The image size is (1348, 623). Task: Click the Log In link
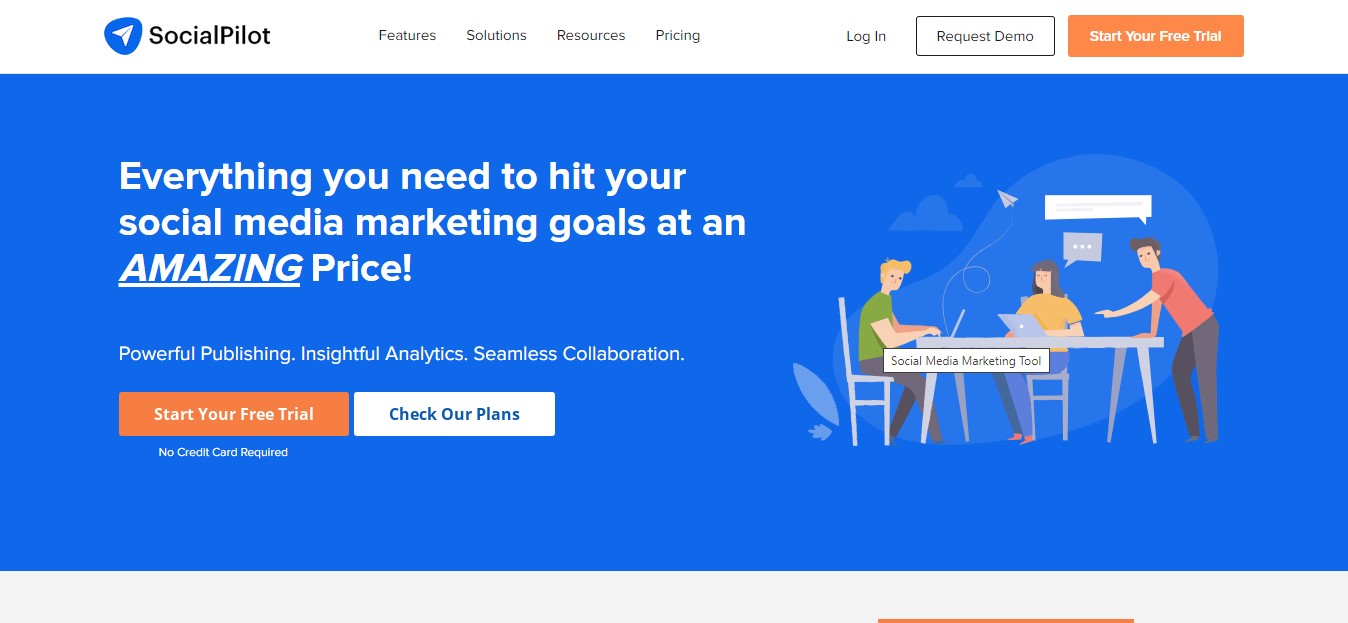pyautogui.click(x=866, y=36)
